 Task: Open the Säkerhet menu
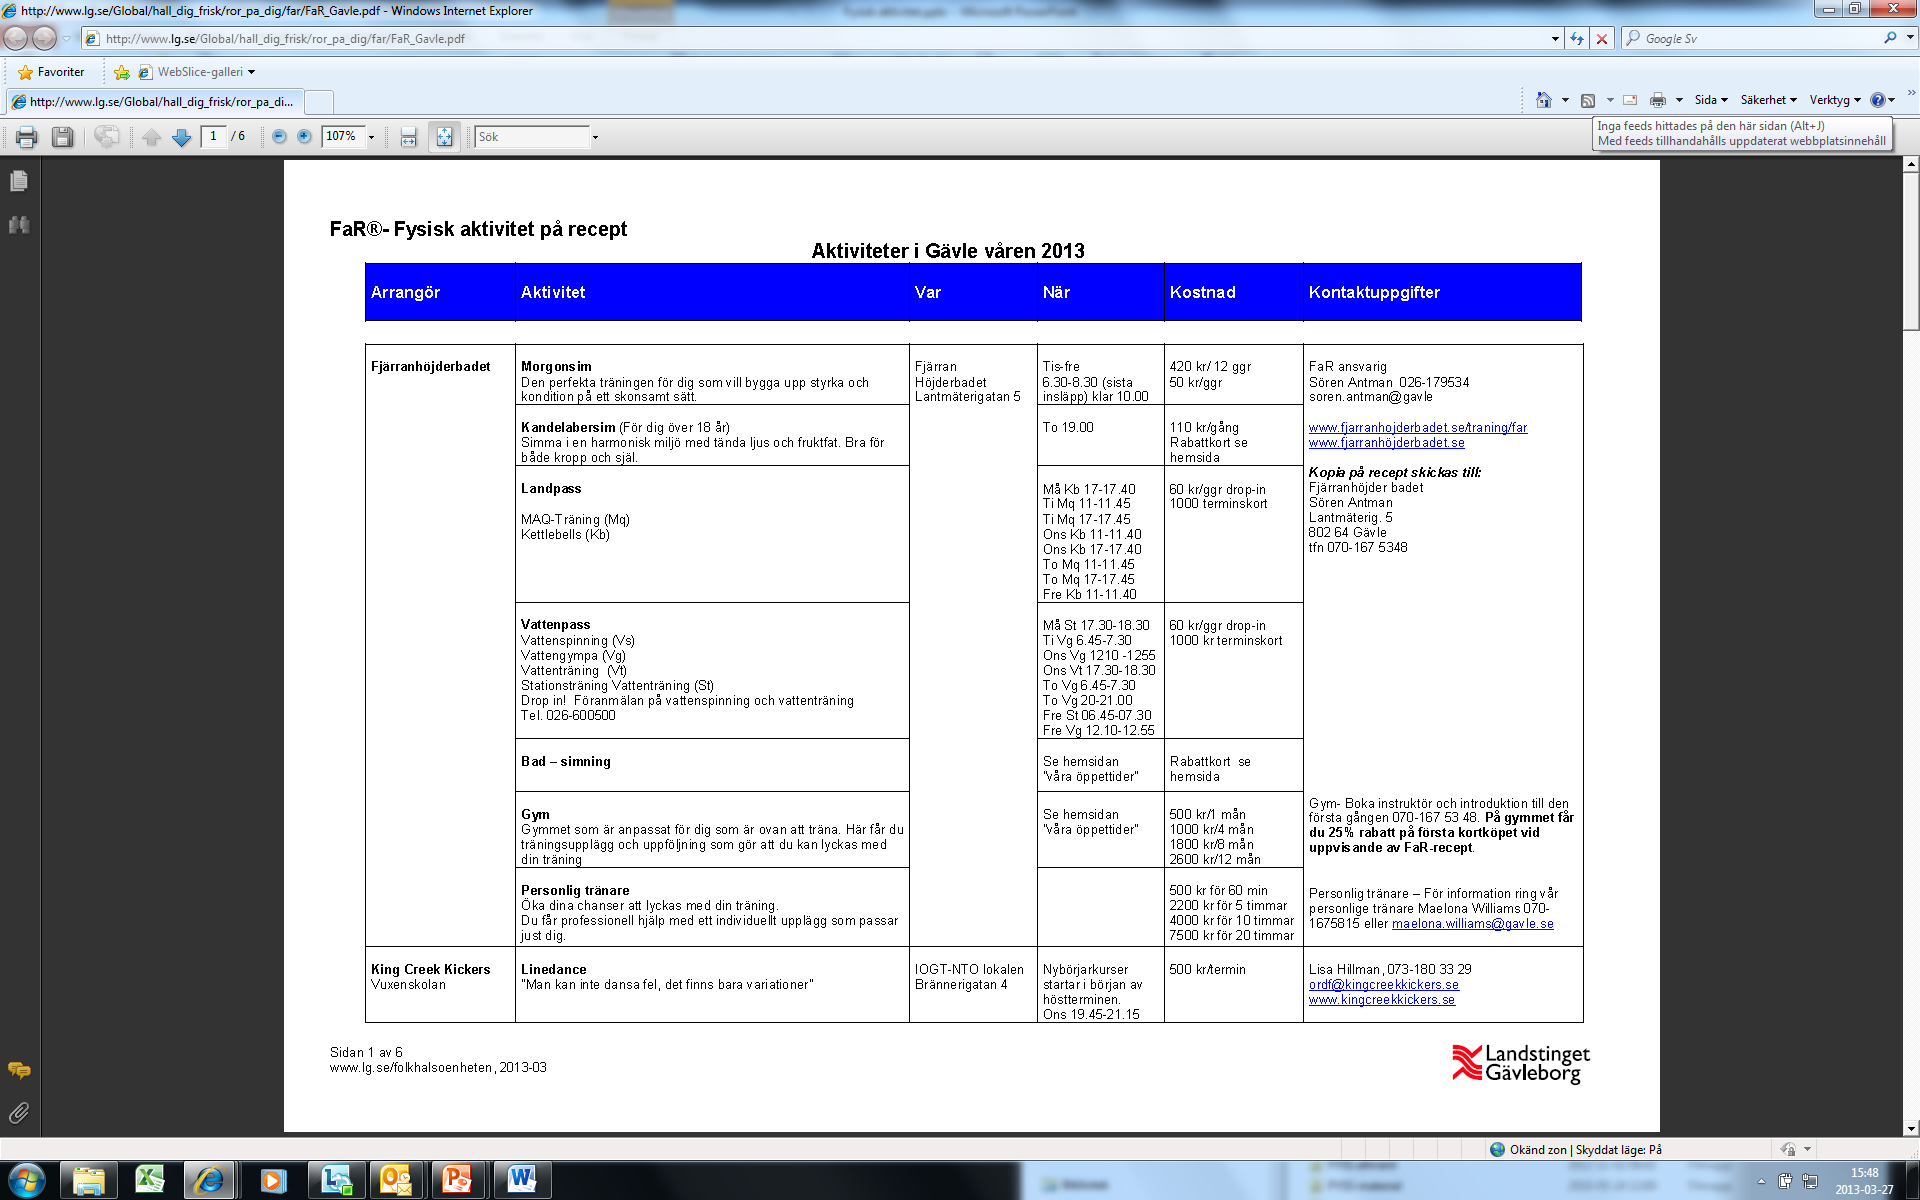[1768, 100]
